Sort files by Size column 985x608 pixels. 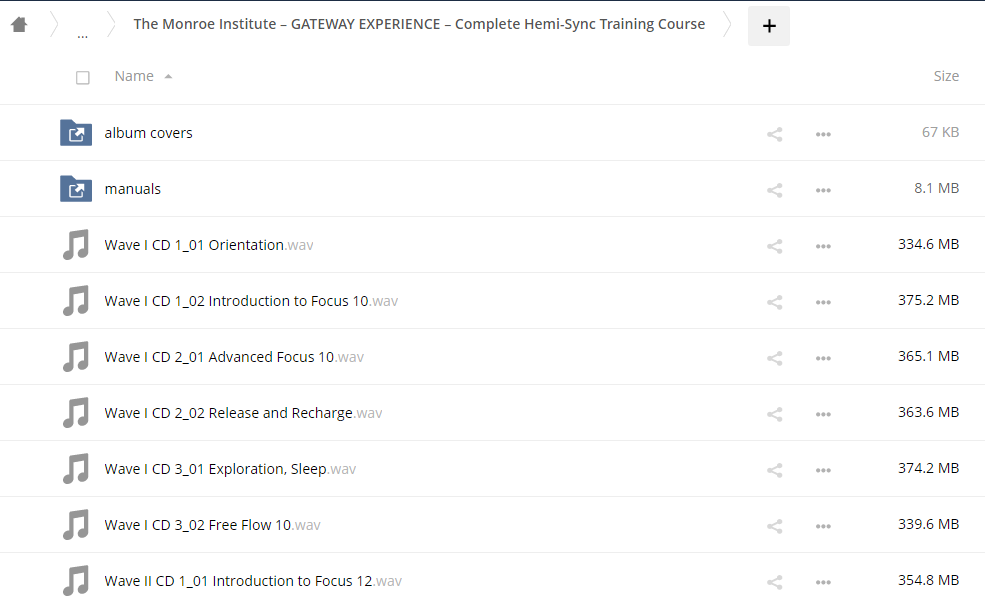tap(946, 76)
